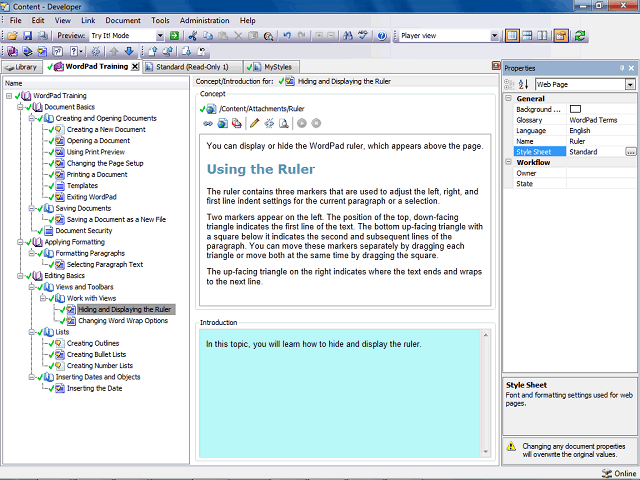640x480 pixels.
Task: Open the Link menu
Action: (88, 20)
